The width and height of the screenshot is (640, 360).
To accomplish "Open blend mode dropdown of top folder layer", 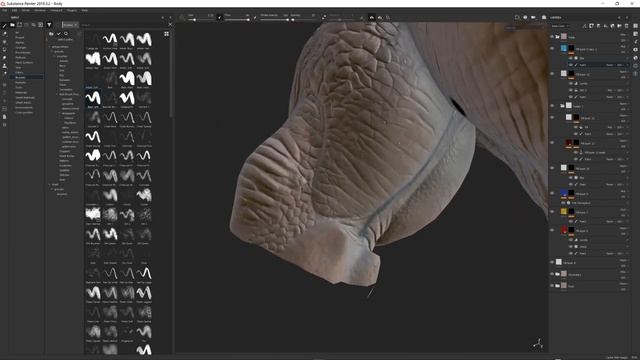I will tap(623, 35).
